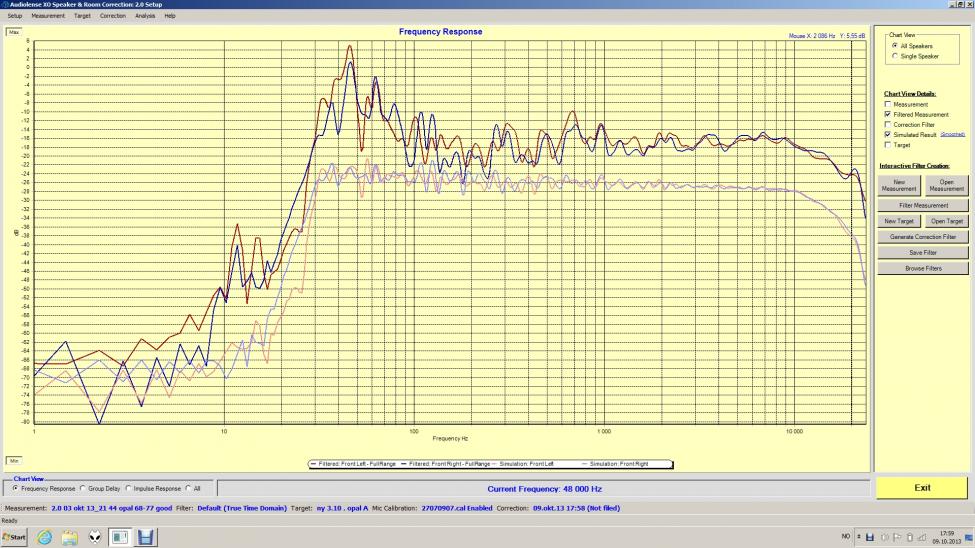Screen dimensions: 975x548
Task: Click the Smoothed link beside Simulated Result
Action: coord(952,134)
